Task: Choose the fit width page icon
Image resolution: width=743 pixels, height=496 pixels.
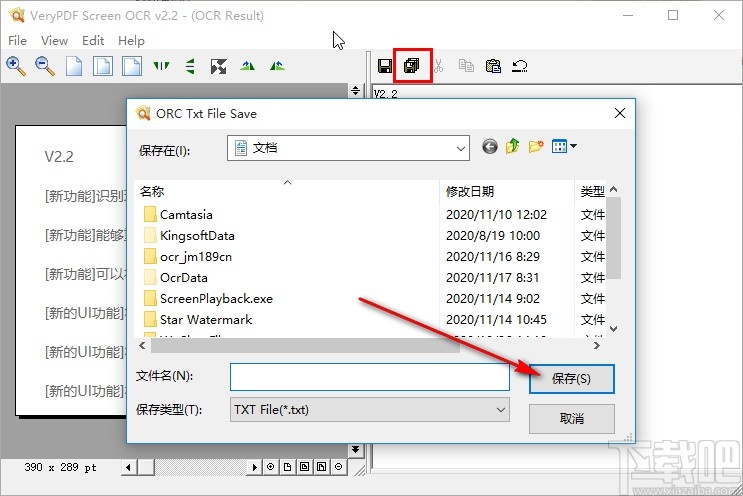Action: click(132, 66)
